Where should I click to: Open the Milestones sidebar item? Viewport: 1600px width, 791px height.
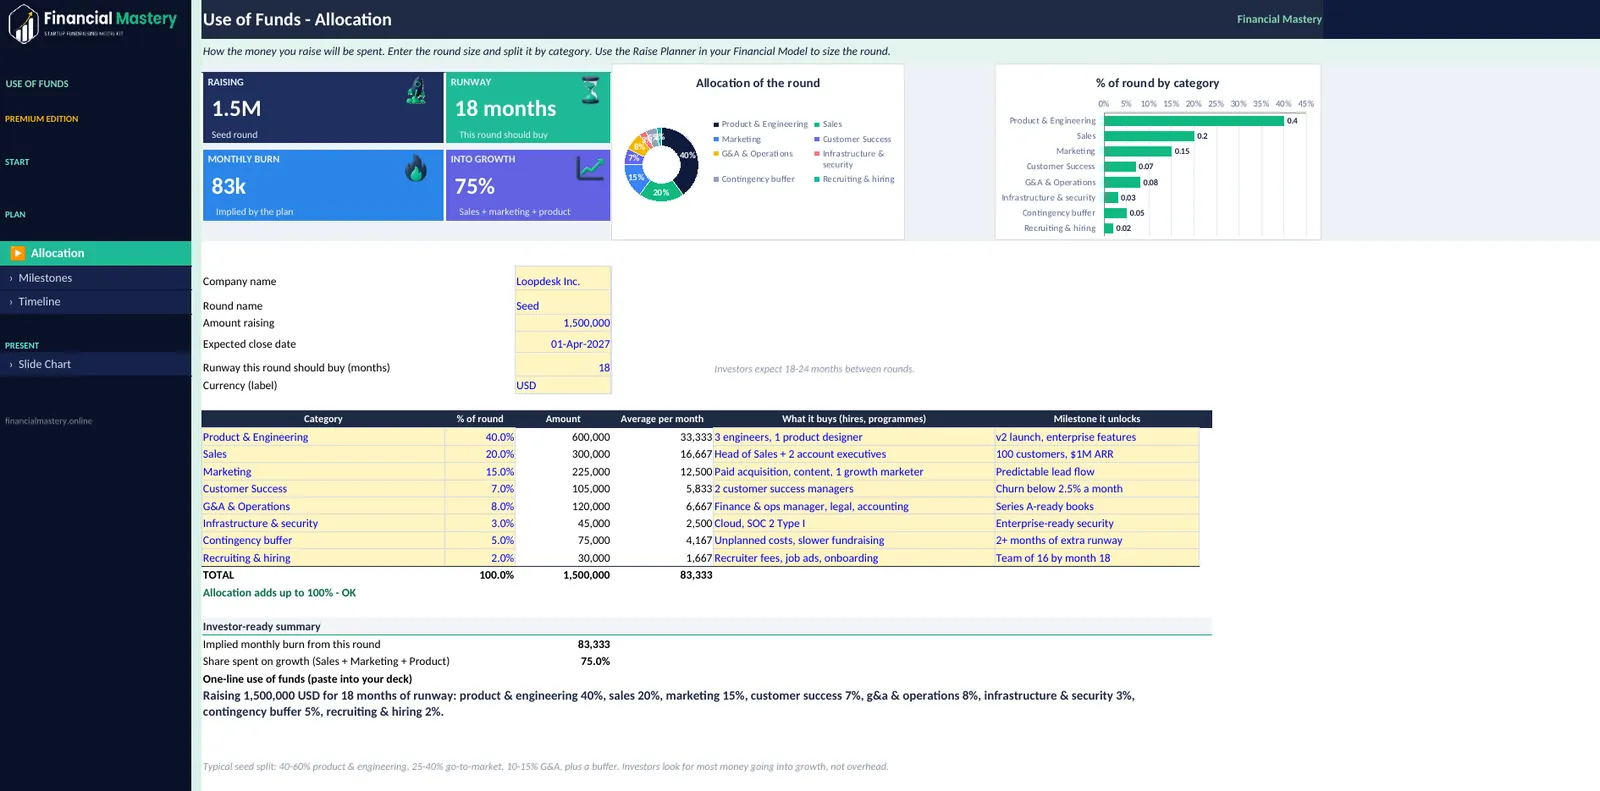(x=95, y=278)
